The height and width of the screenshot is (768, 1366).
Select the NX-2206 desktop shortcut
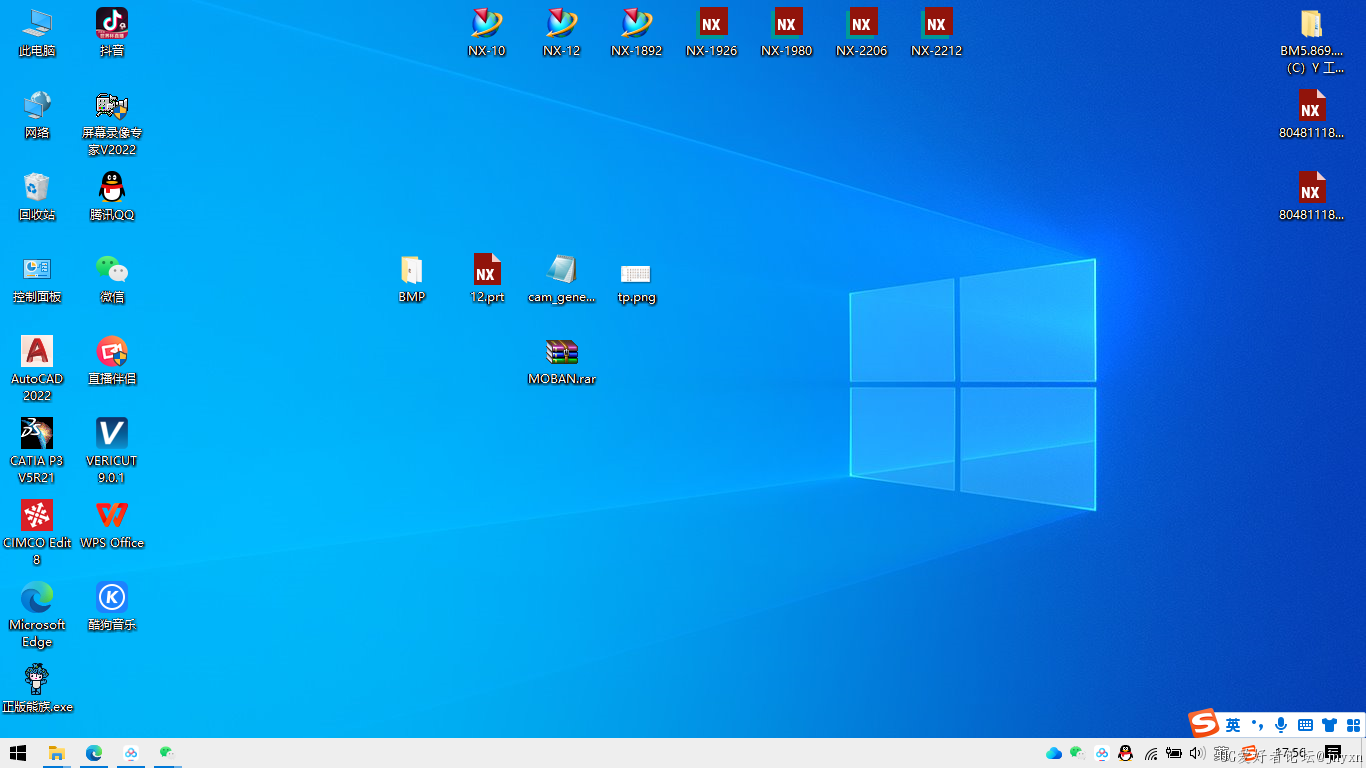tap(862, 33)
